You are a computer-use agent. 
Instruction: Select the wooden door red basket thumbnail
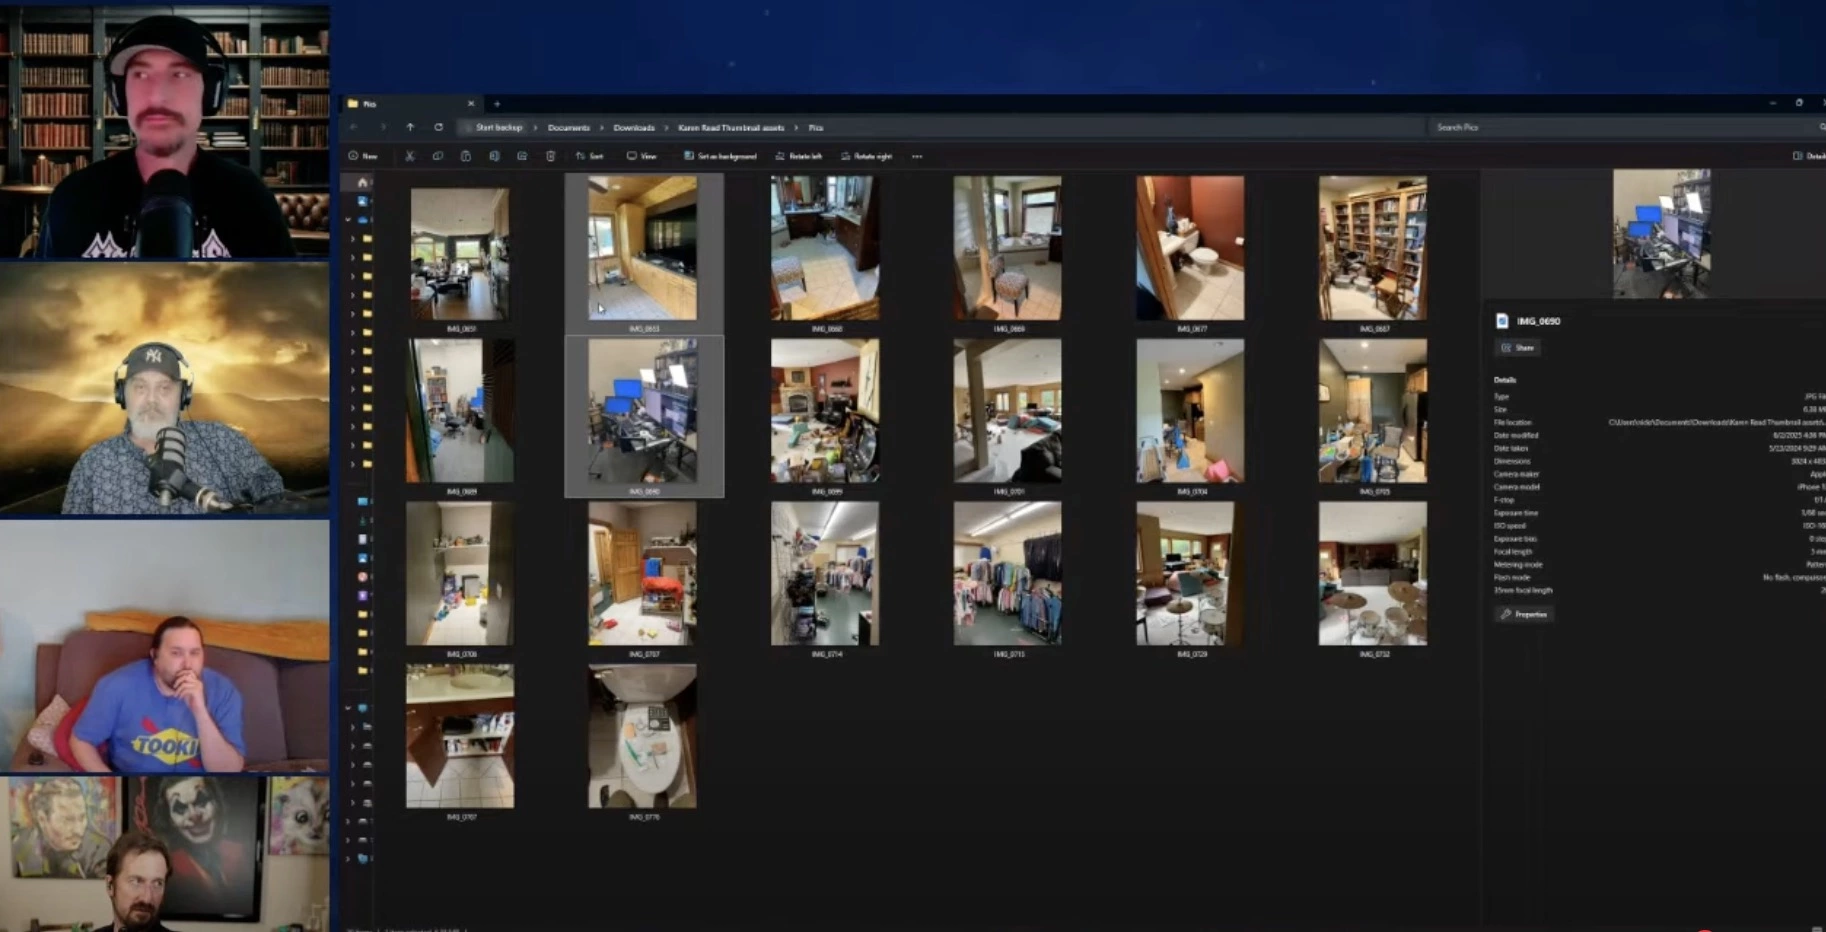pyautogui.click(x=642, y=574)
